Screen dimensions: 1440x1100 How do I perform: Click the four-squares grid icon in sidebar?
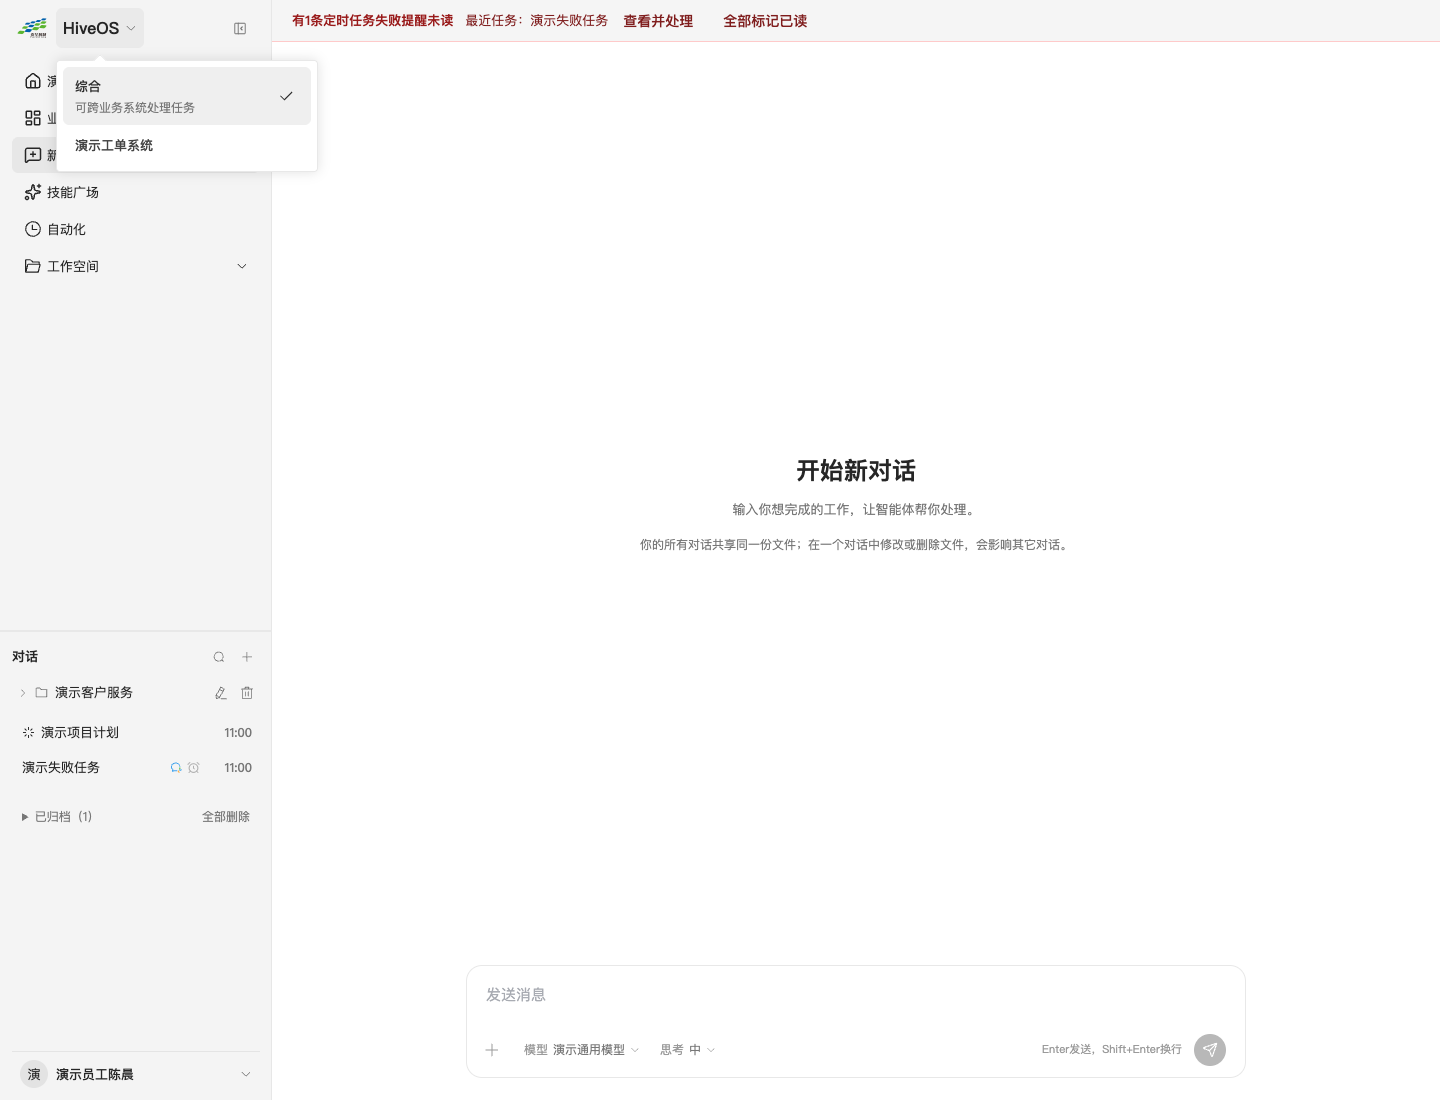point(33,118)
